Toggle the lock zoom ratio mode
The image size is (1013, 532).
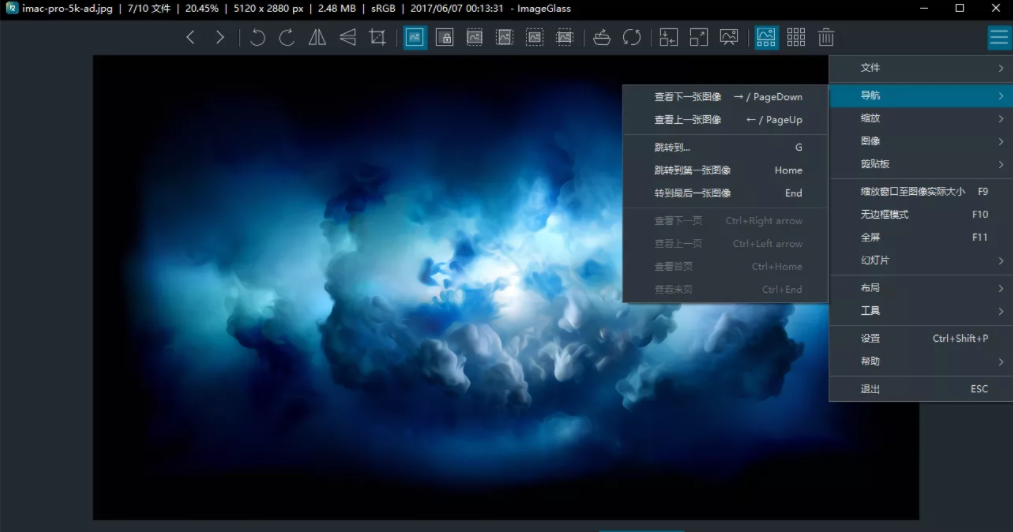click(445, 38)
